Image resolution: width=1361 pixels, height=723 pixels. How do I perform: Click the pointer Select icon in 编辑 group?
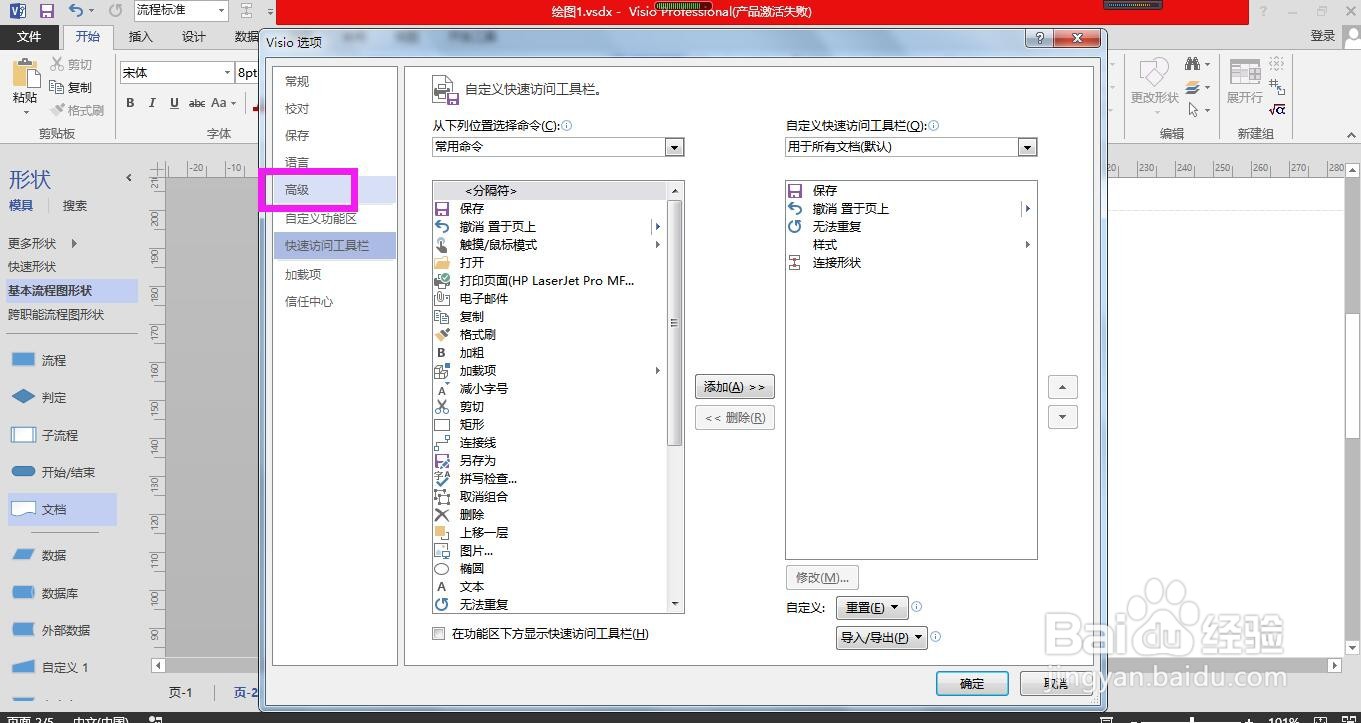1192,110
